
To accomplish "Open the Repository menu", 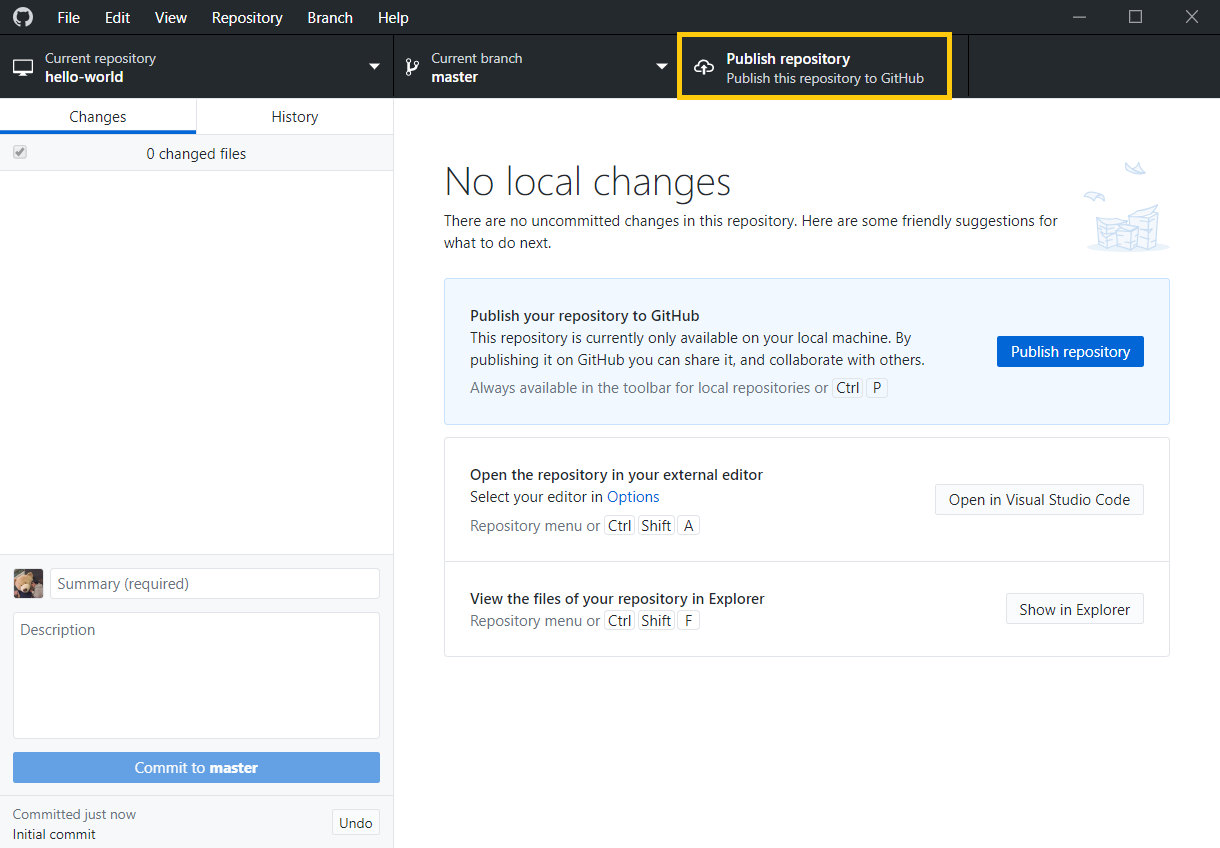I will click(247, 17).
